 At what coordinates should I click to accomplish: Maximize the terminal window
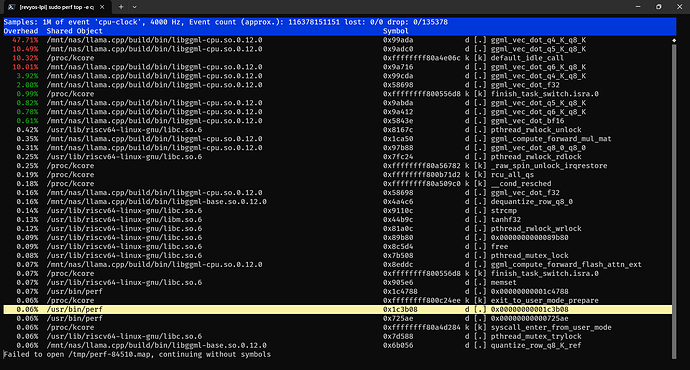pos(659,7)
